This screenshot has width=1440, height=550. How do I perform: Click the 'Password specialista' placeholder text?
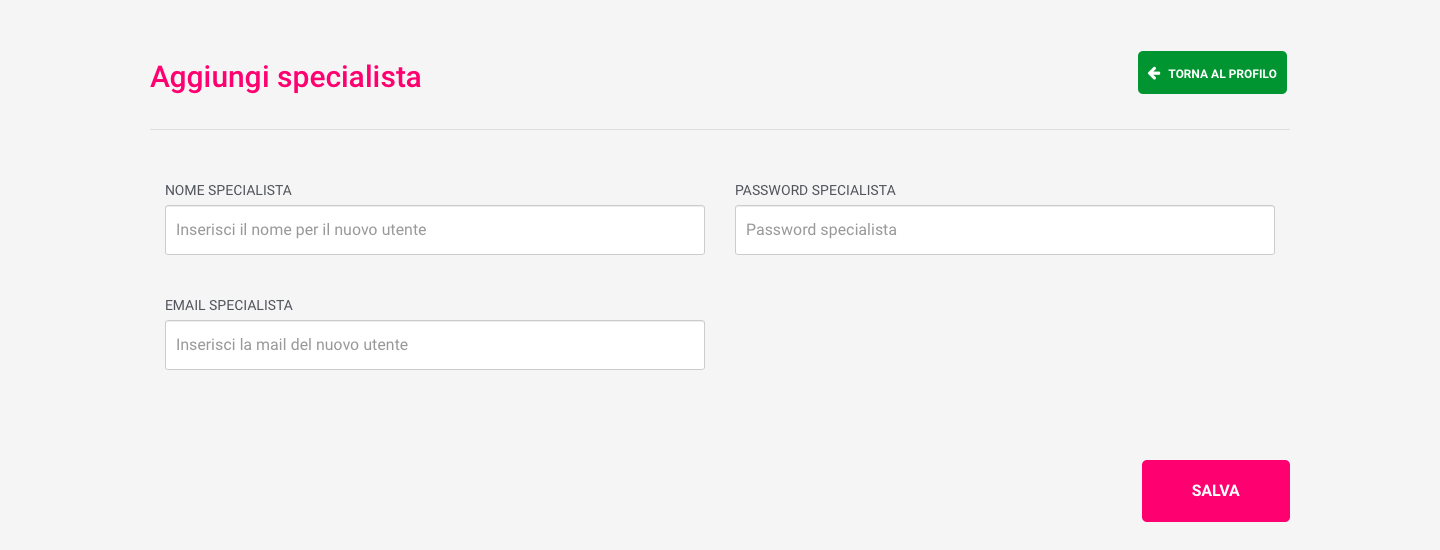click(x=821, y=230)
